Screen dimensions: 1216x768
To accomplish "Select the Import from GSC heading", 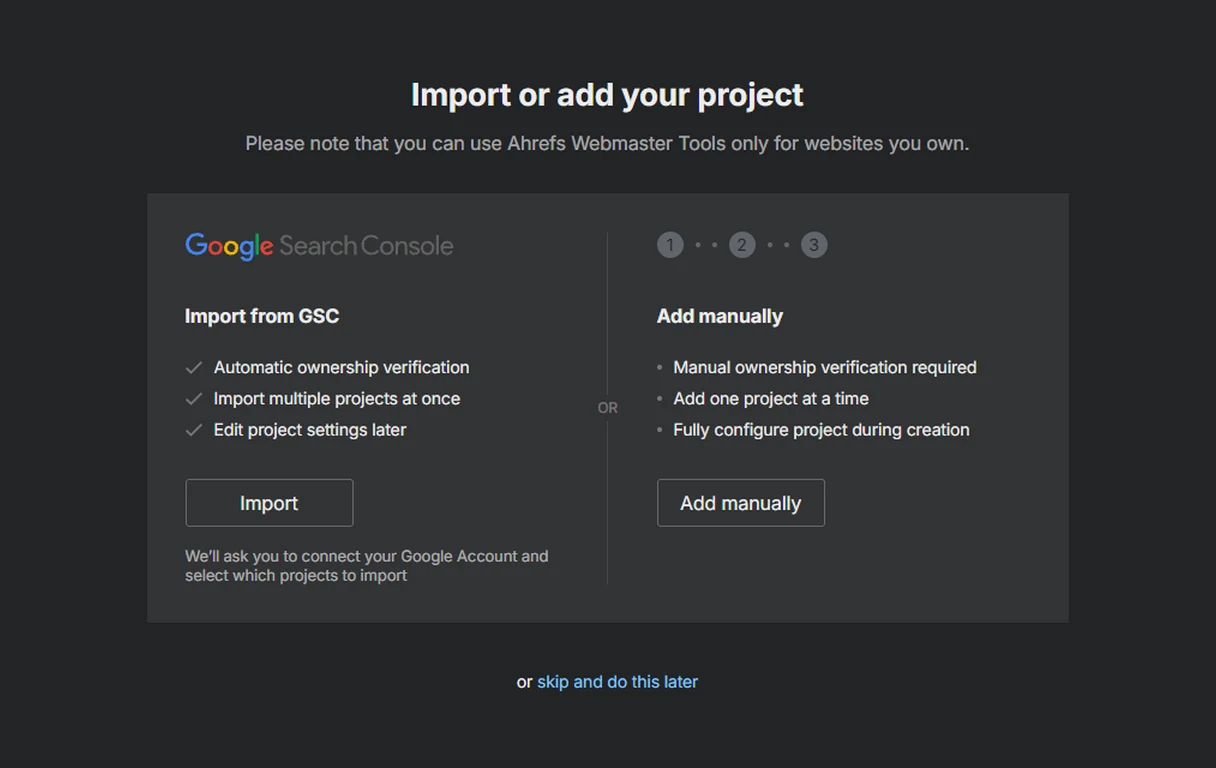I will (262, 316).
